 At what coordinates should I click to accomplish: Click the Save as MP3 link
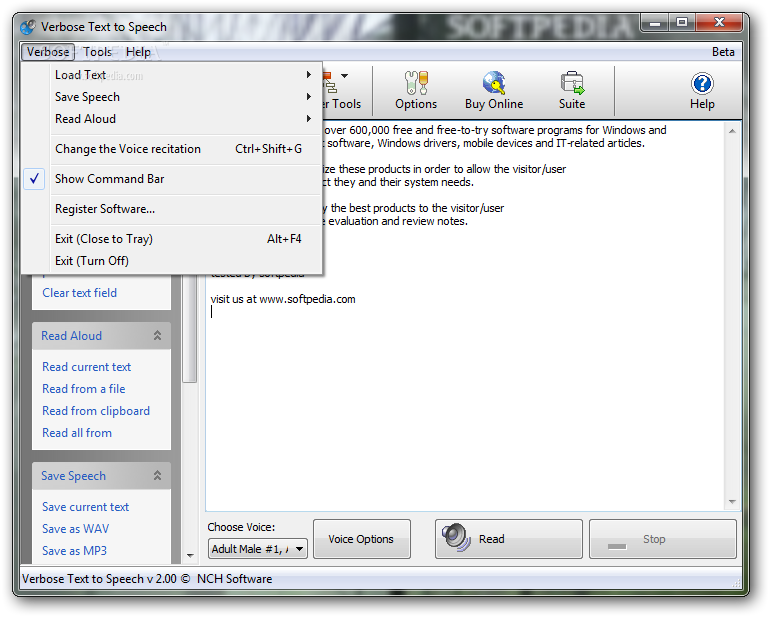(74, 551)
